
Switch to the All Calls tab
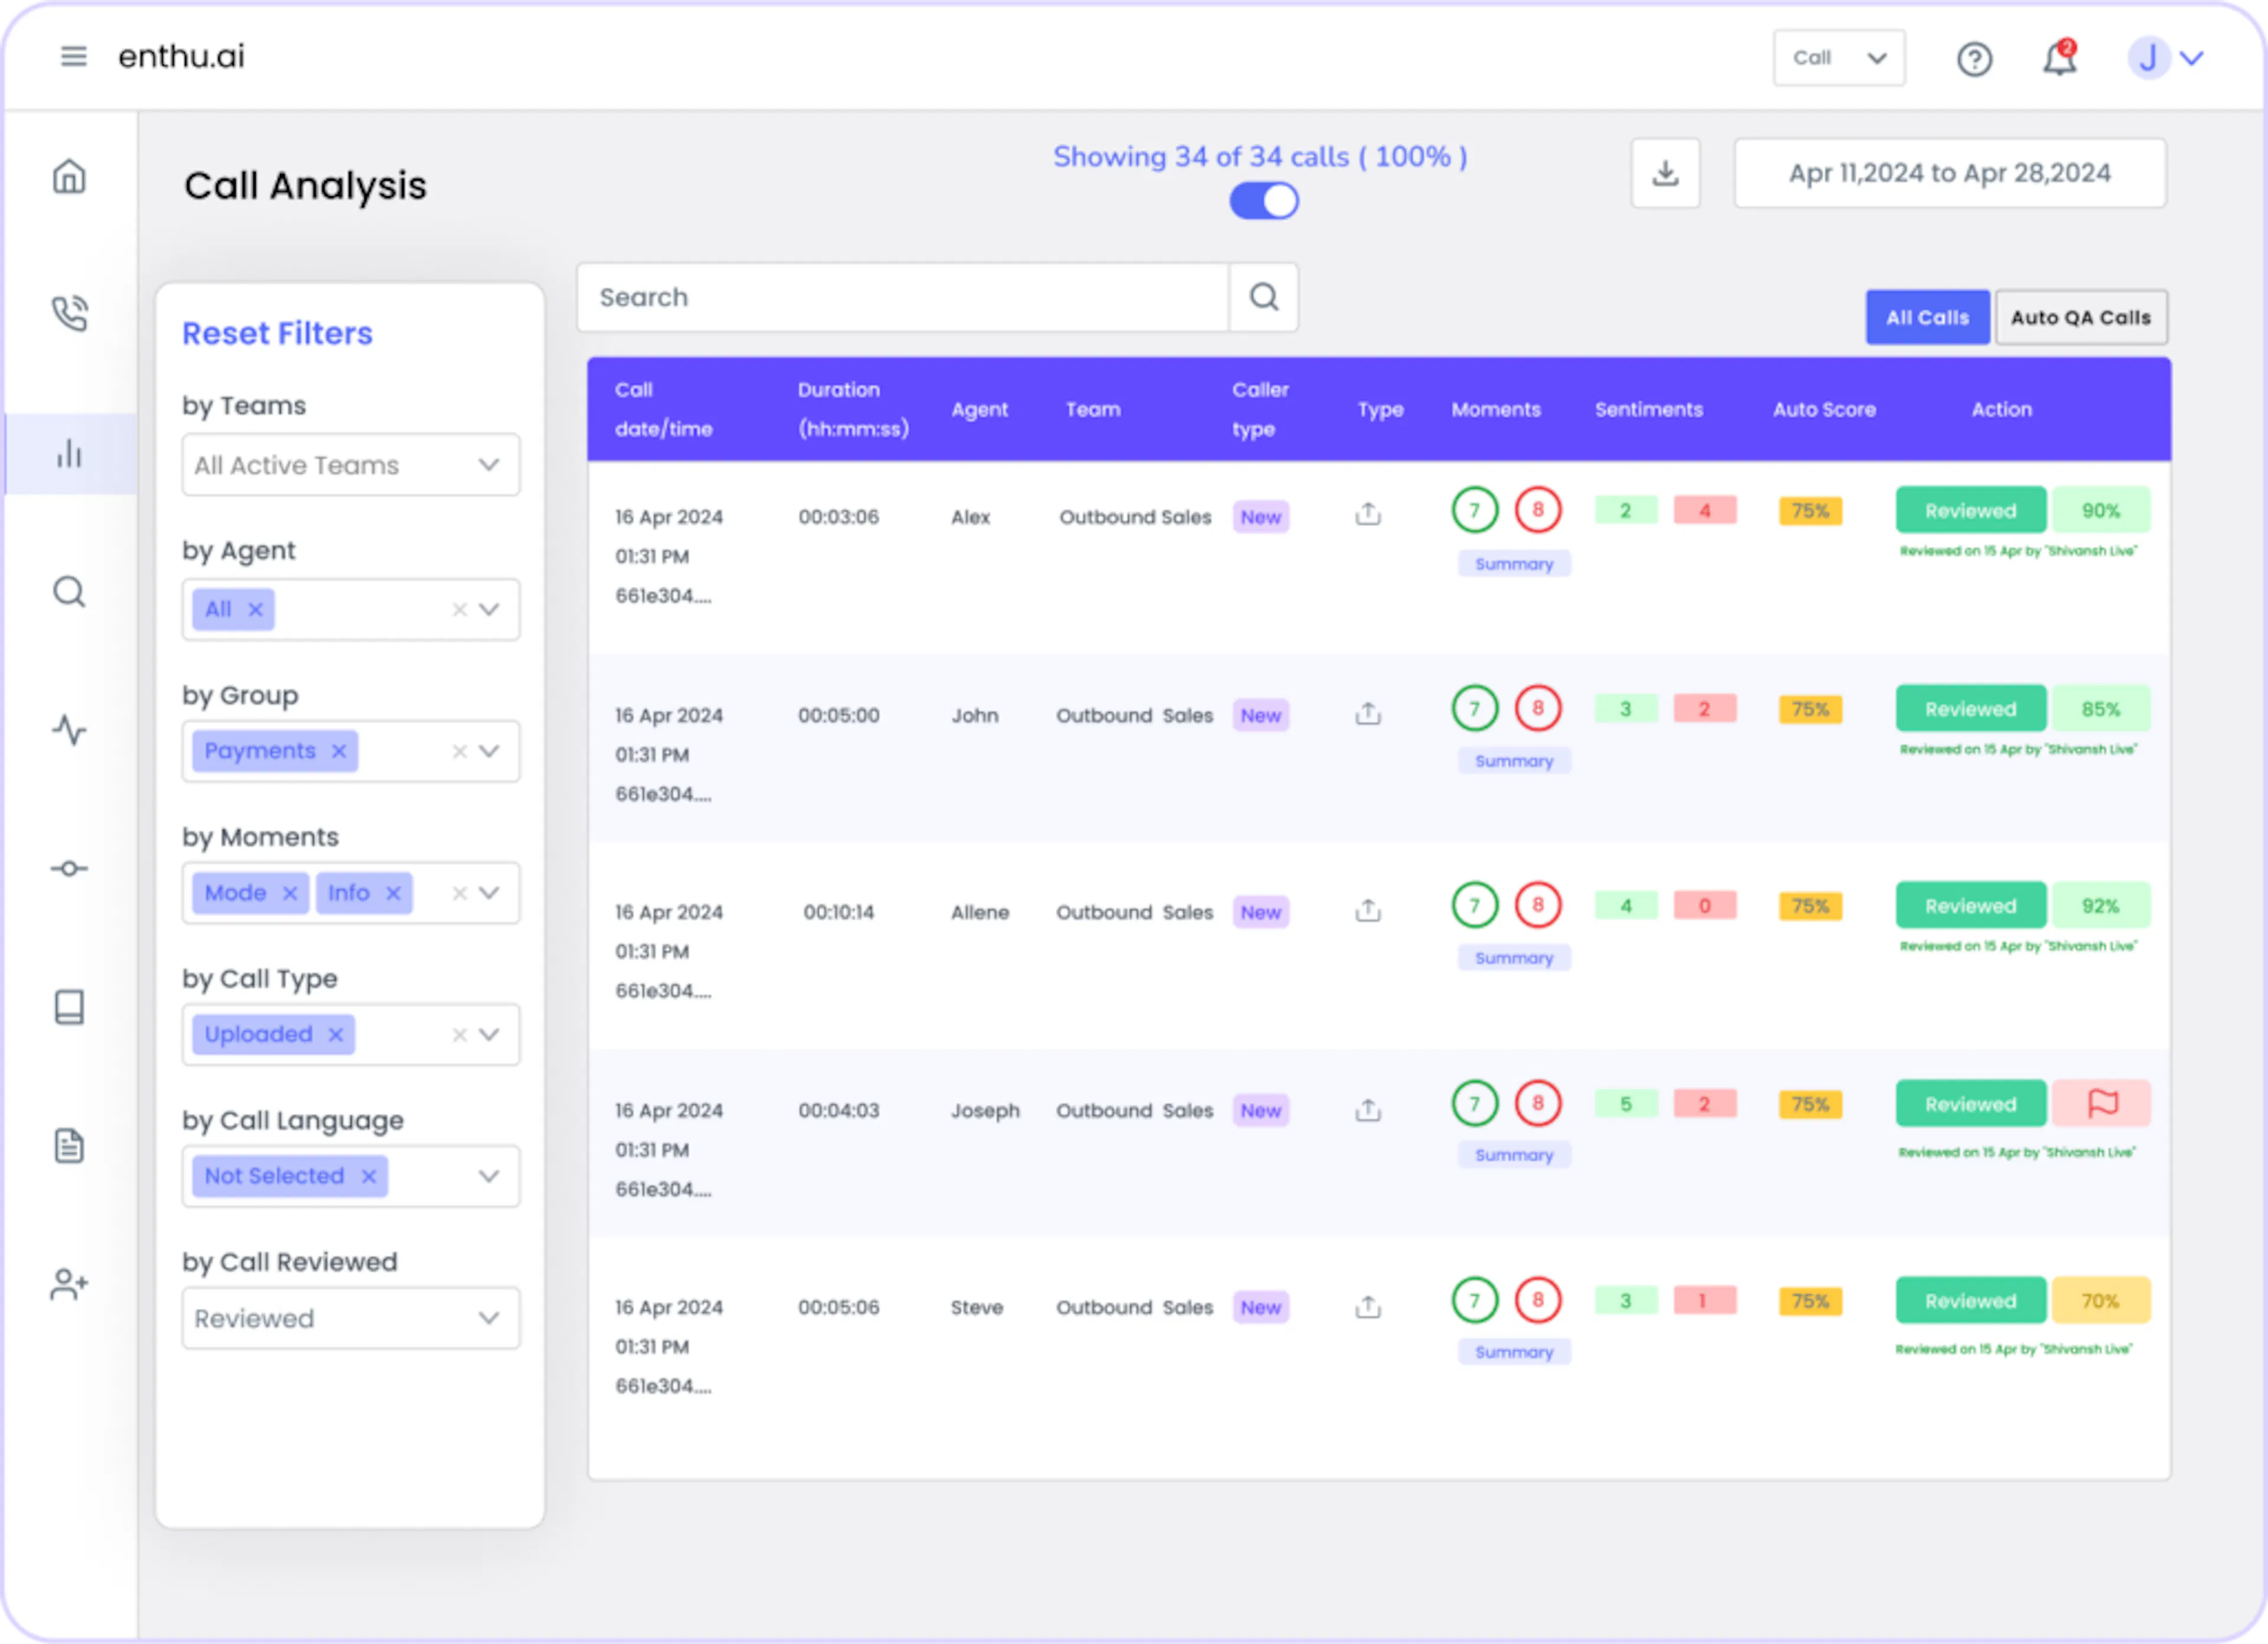1927,317
